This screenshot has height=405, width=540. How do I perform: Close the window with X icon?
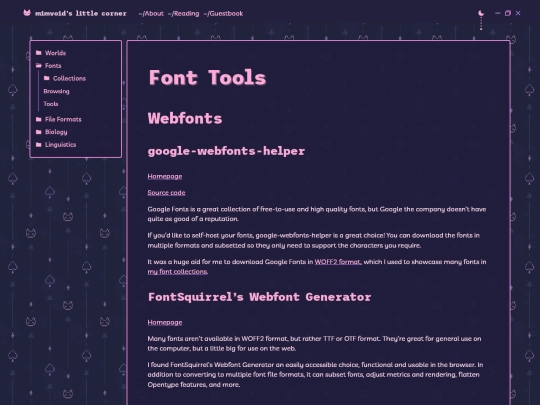(518, 13)
